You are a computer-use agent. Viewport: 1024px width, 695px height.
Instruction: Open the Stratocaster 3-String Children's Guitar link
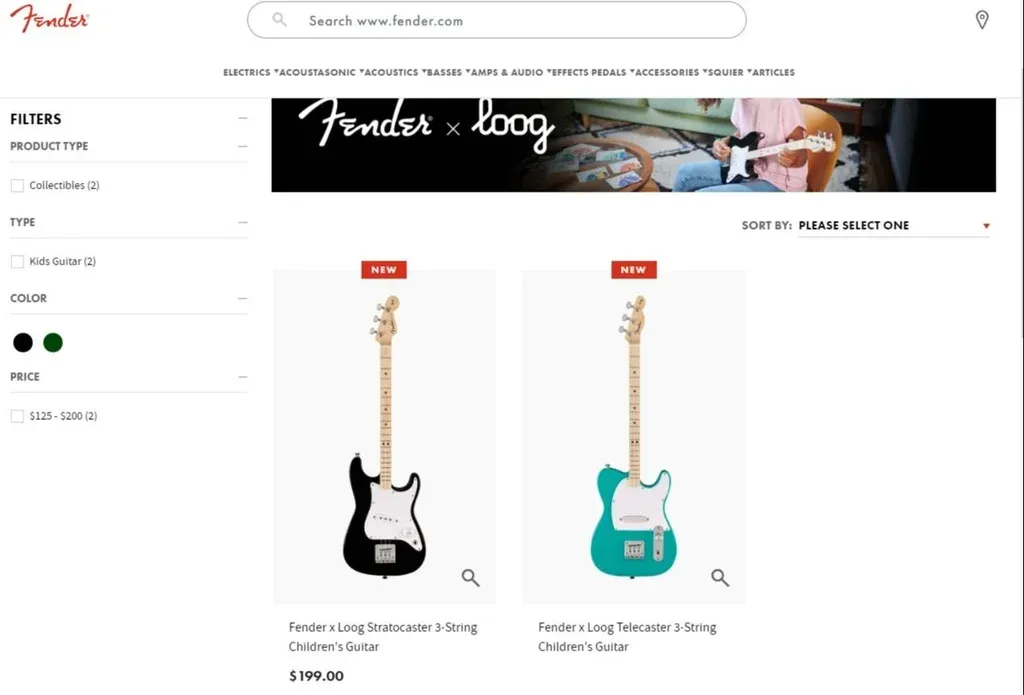tap(383, 637)
